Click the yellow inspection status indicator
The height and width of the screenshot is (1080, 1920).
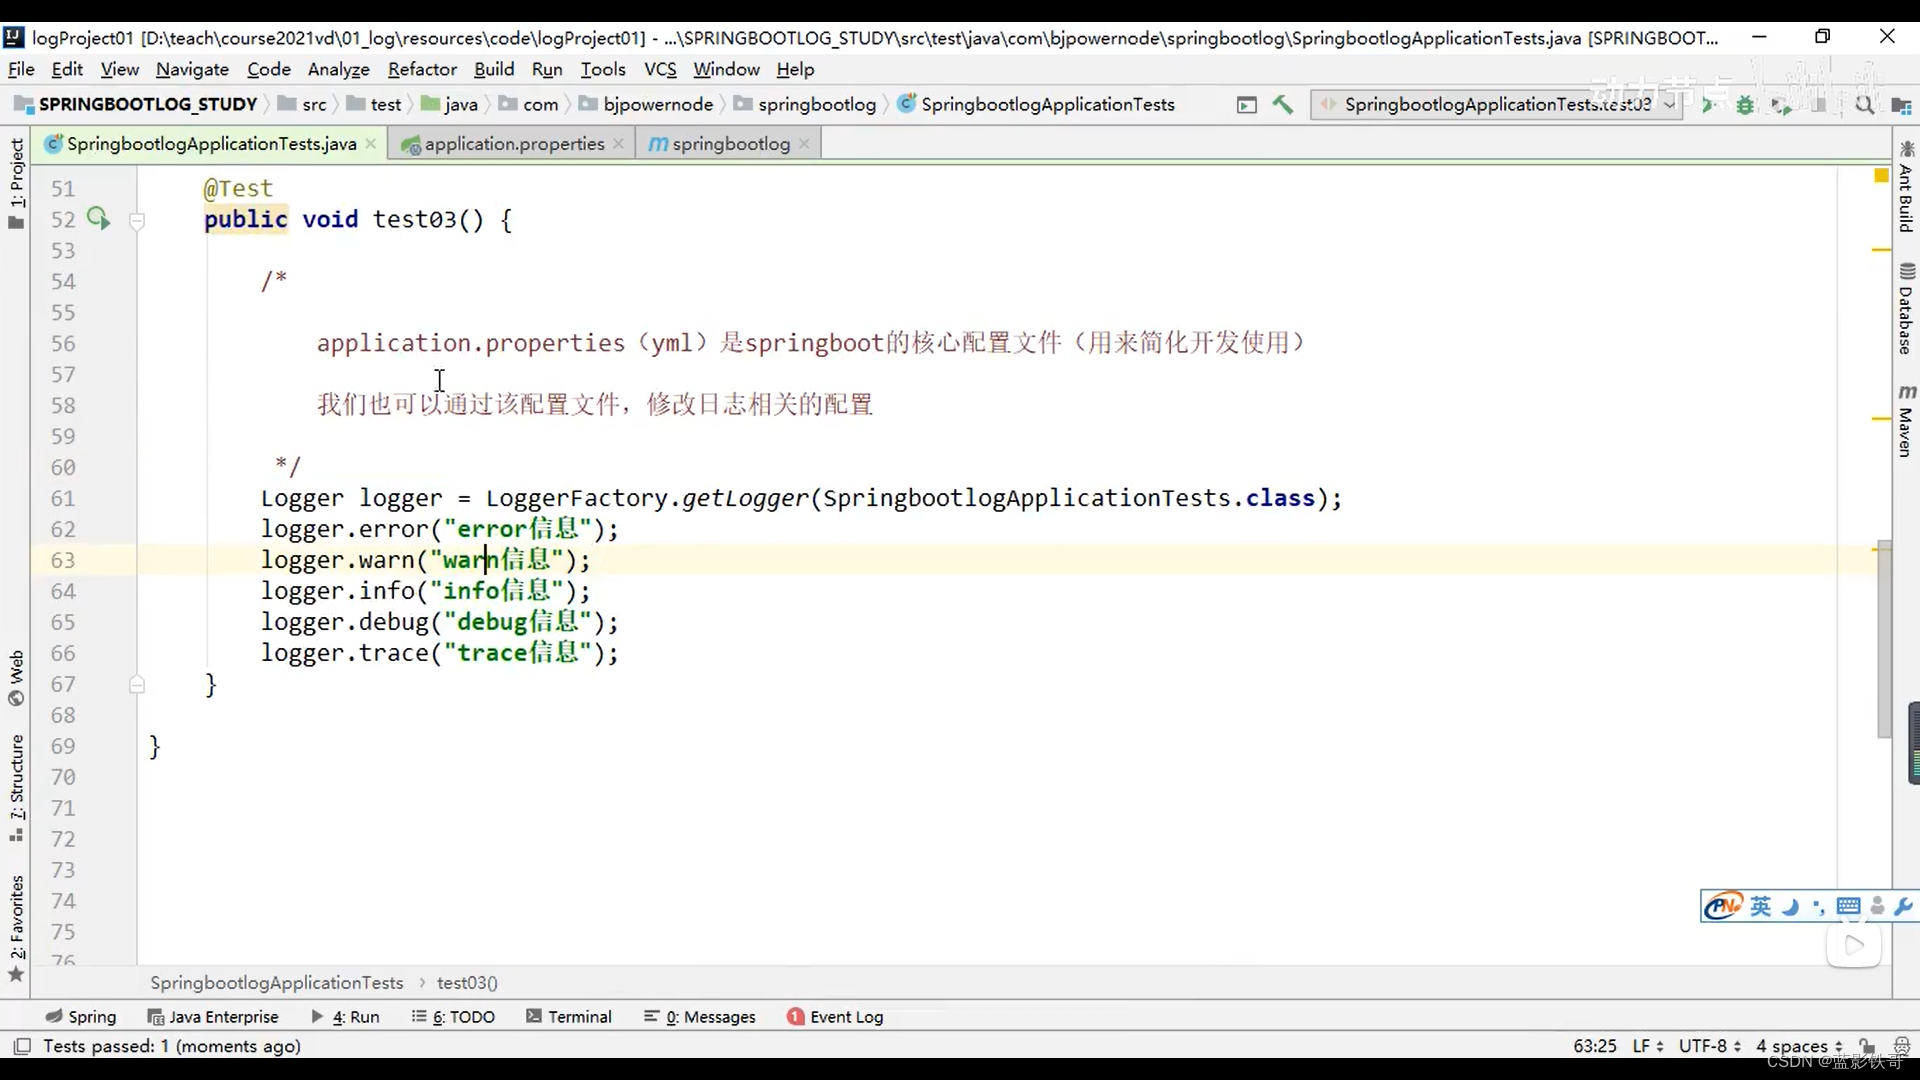(x=1880, y=176)
